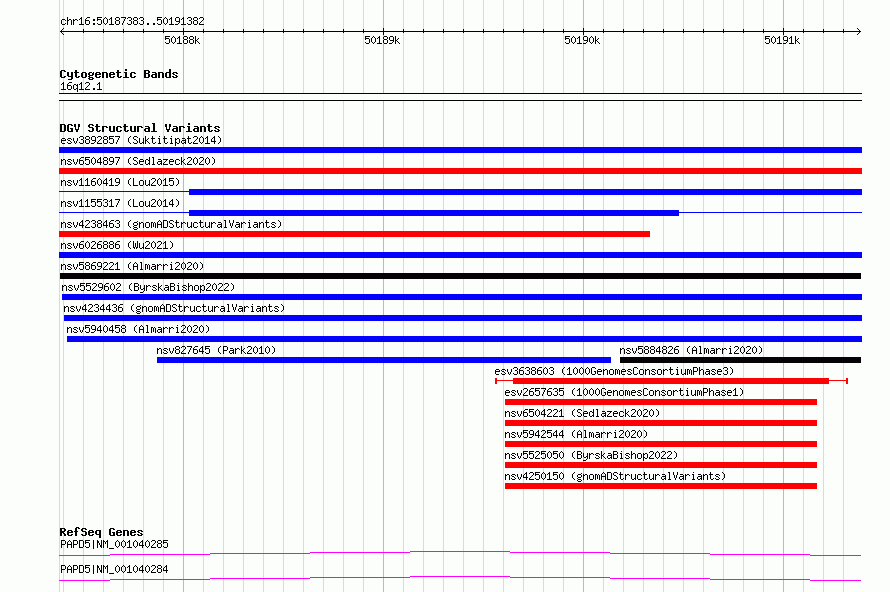Open the nsv6504897 (Sedlazeck2020) variant label
Viewport: 890px width, 592px height.
[138, 161]
